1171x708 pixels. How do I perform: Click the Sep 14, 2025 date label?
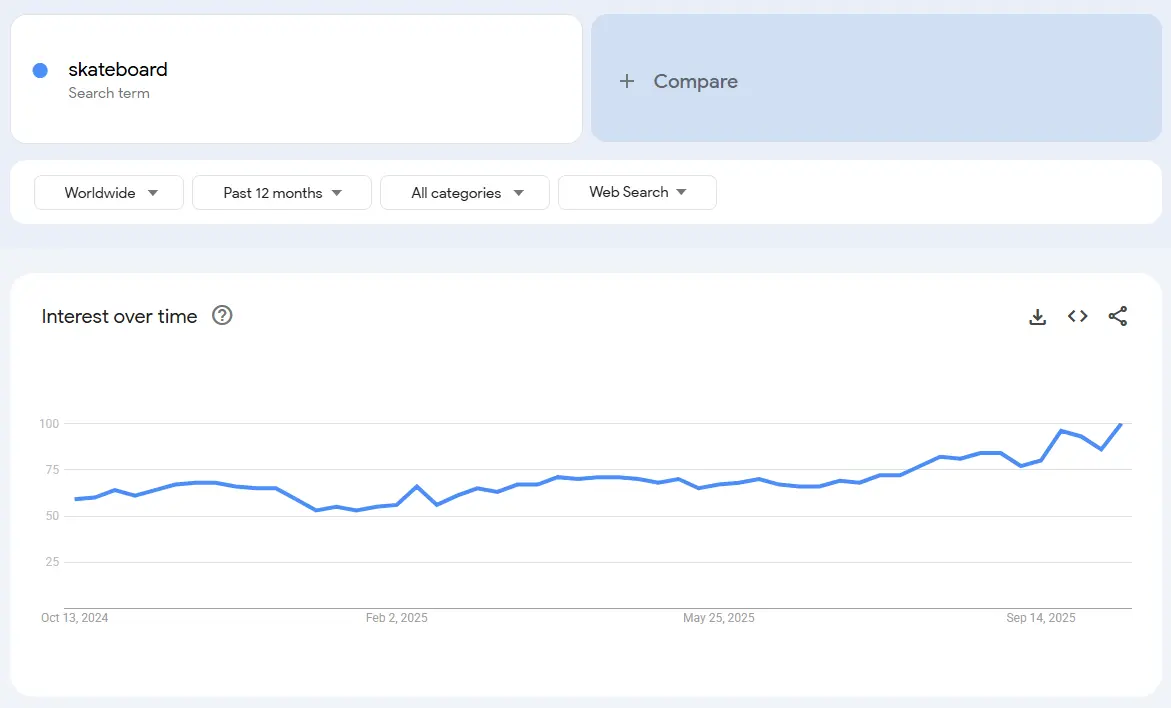pyautogui.click(x=1040, y=618)
